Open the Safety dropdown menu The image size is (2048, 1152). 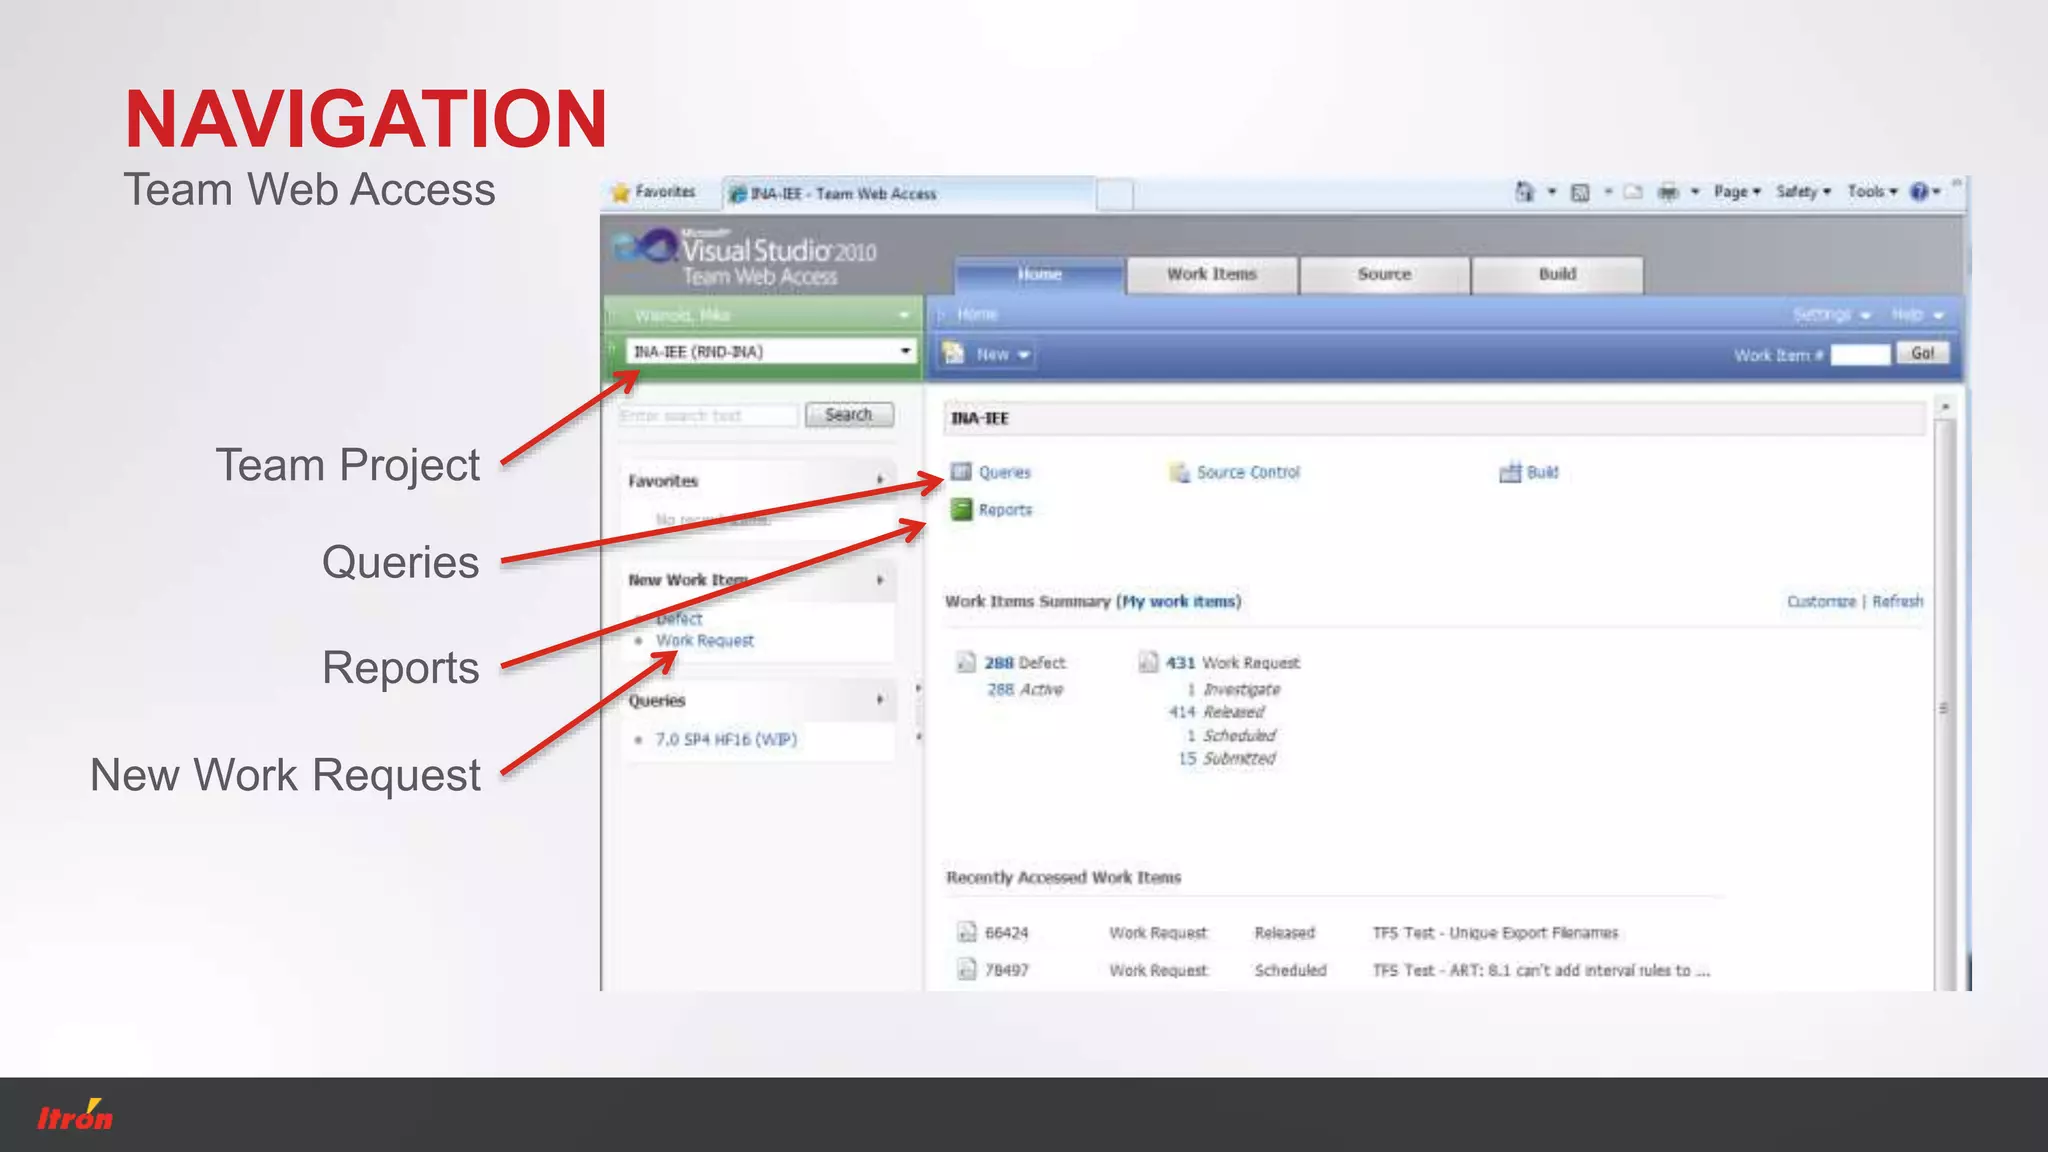[x=1803, y=192]
